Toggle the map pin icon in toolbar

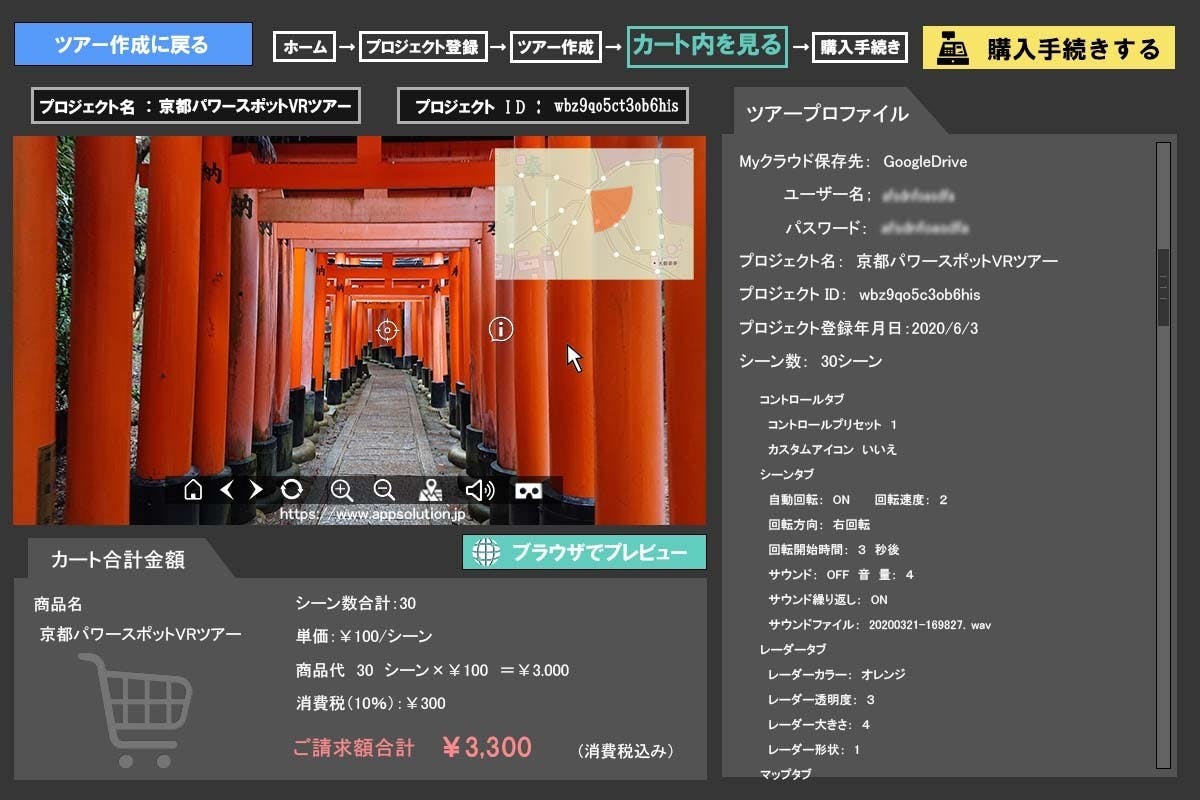tap(430, 490)
